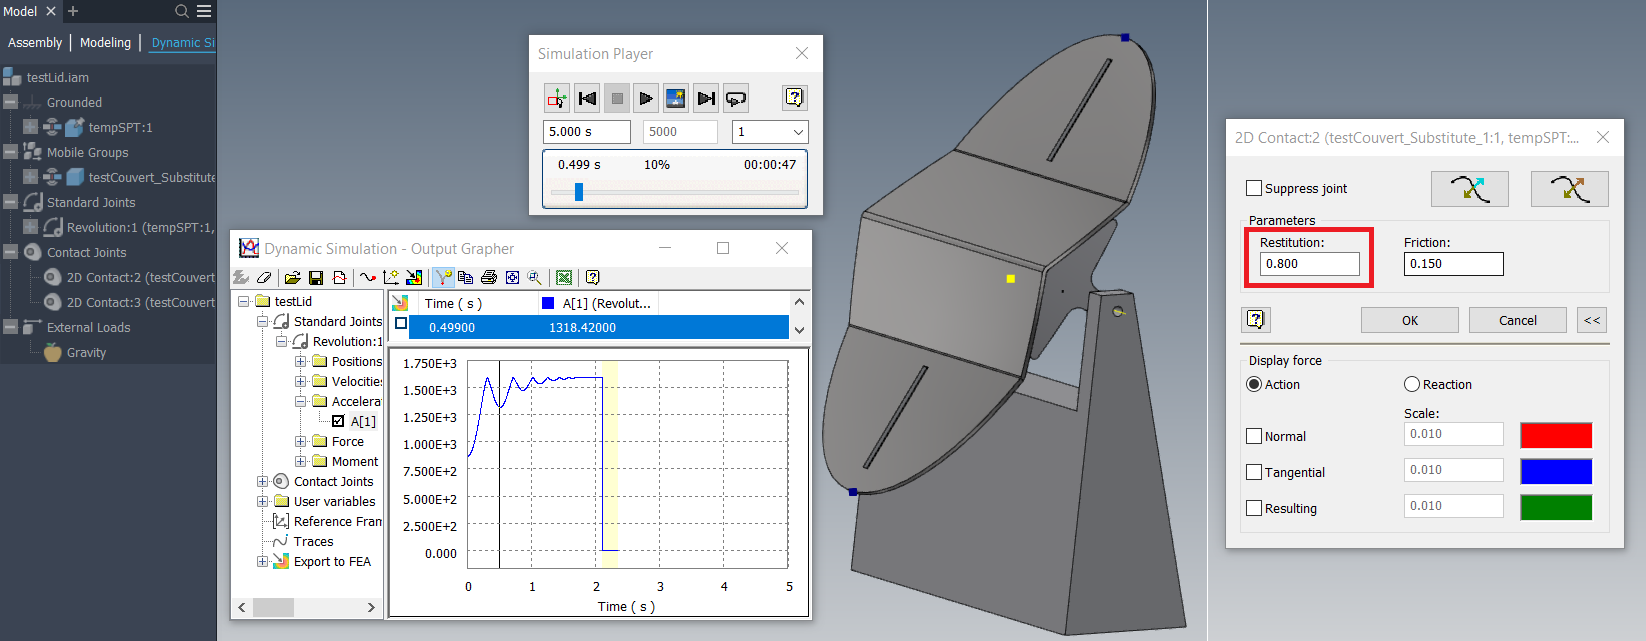Enable the Tangential force display checkbox
The height and width of the screenshot is (641, 1646).
[x=1254, y=472]
